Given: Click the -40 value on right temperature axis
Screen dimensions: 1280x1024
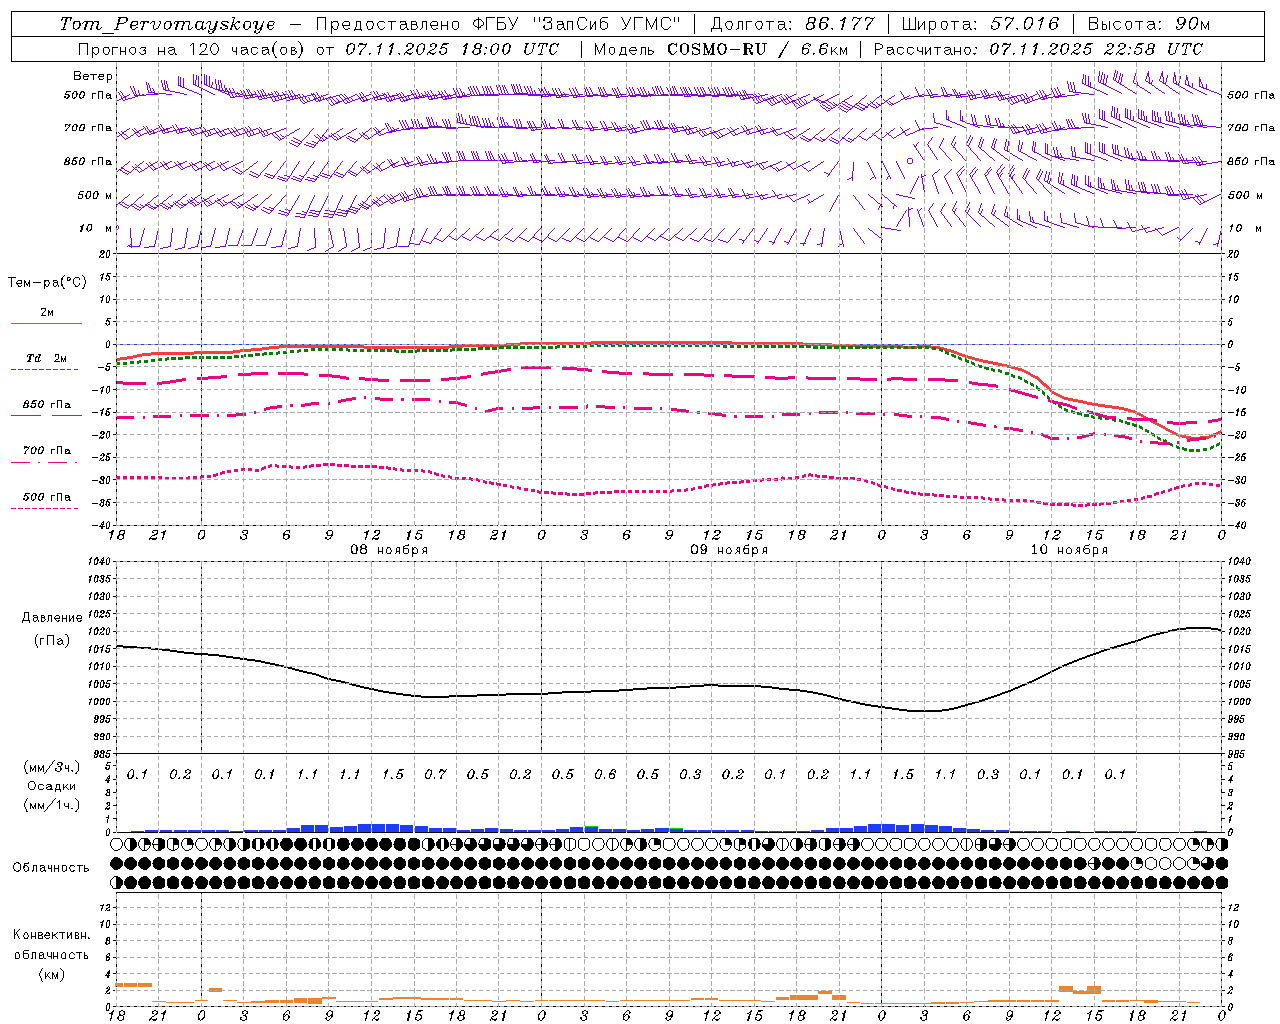Looking at the screenshot, I should click(1235, 525).
